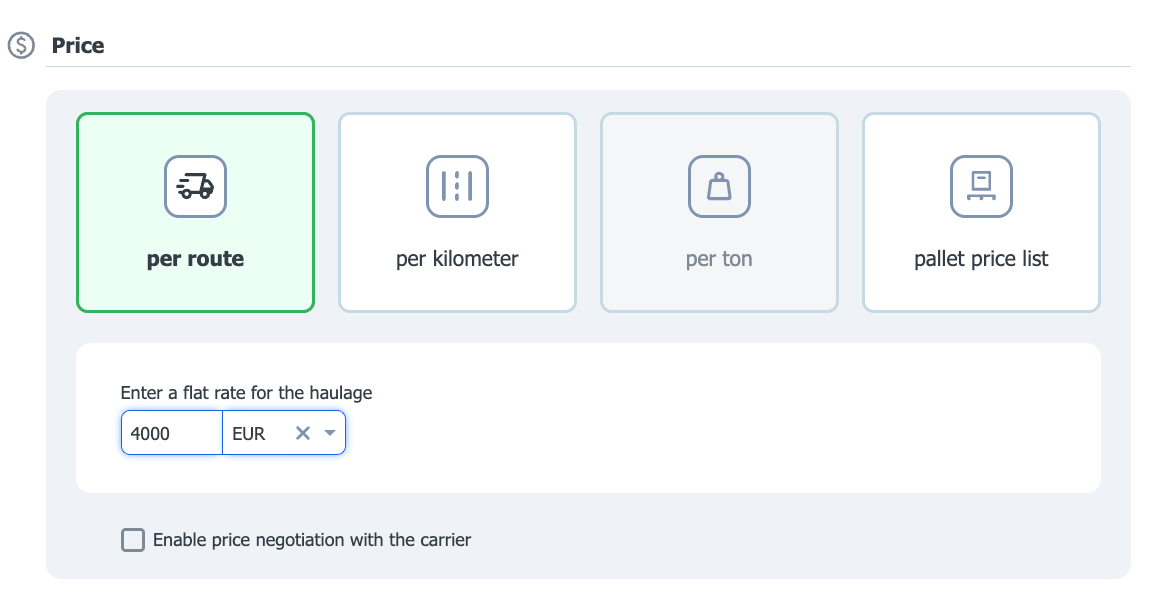Select the truck icon for per route
1152x608 pixels.
point(195,187)
